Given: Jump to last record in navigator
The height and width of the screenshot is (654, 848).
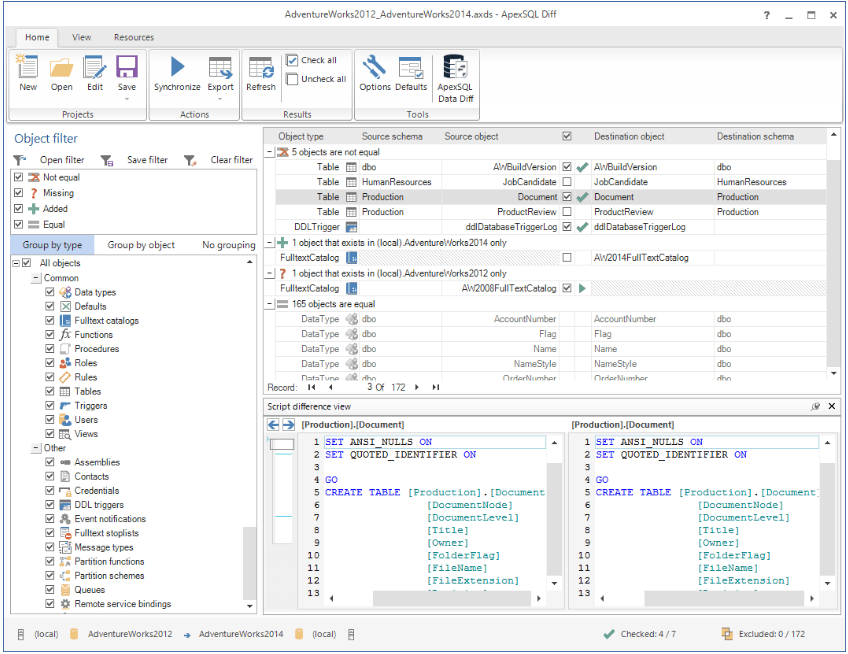Looking at the screenshot, I should tap(435, 387).
